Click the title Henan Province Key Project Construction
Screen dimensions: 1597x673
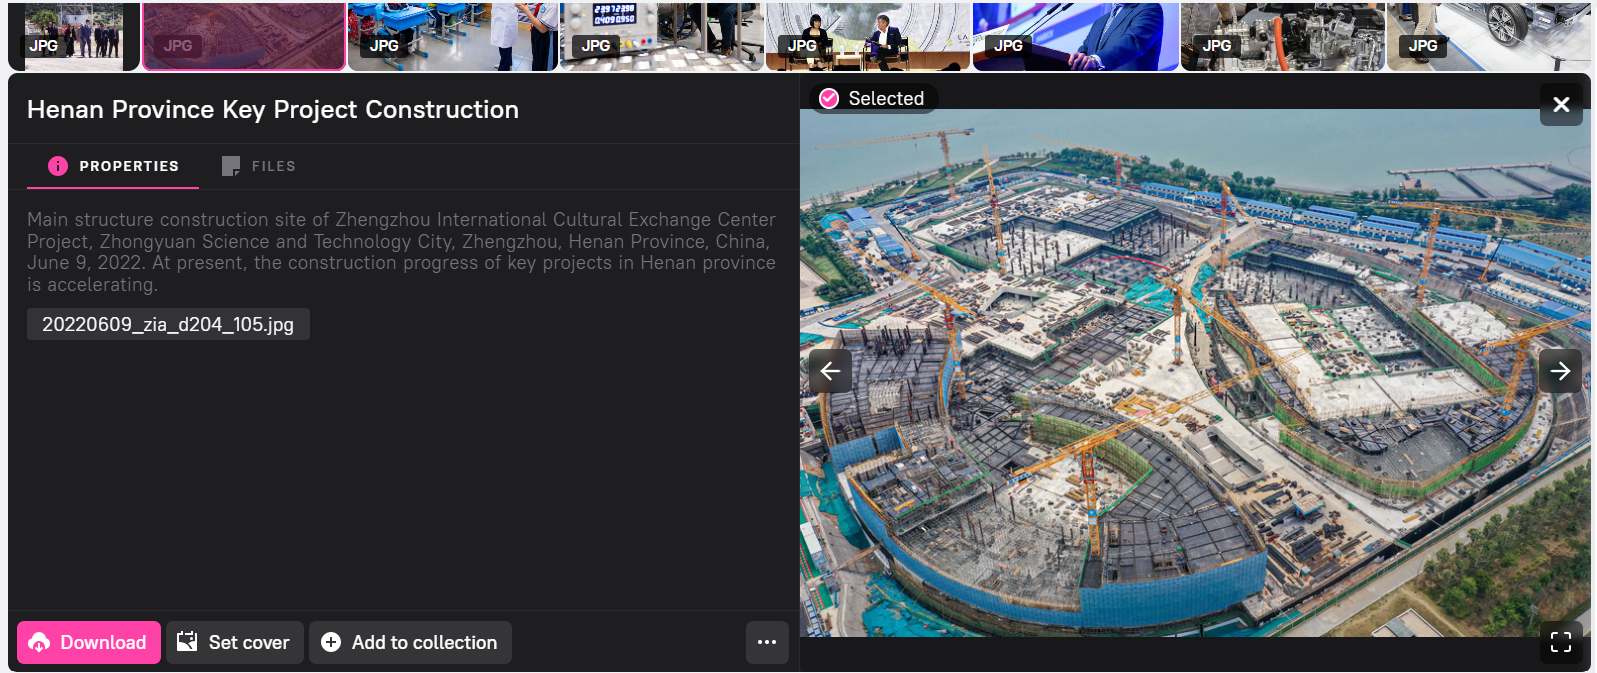coord(273,109)
